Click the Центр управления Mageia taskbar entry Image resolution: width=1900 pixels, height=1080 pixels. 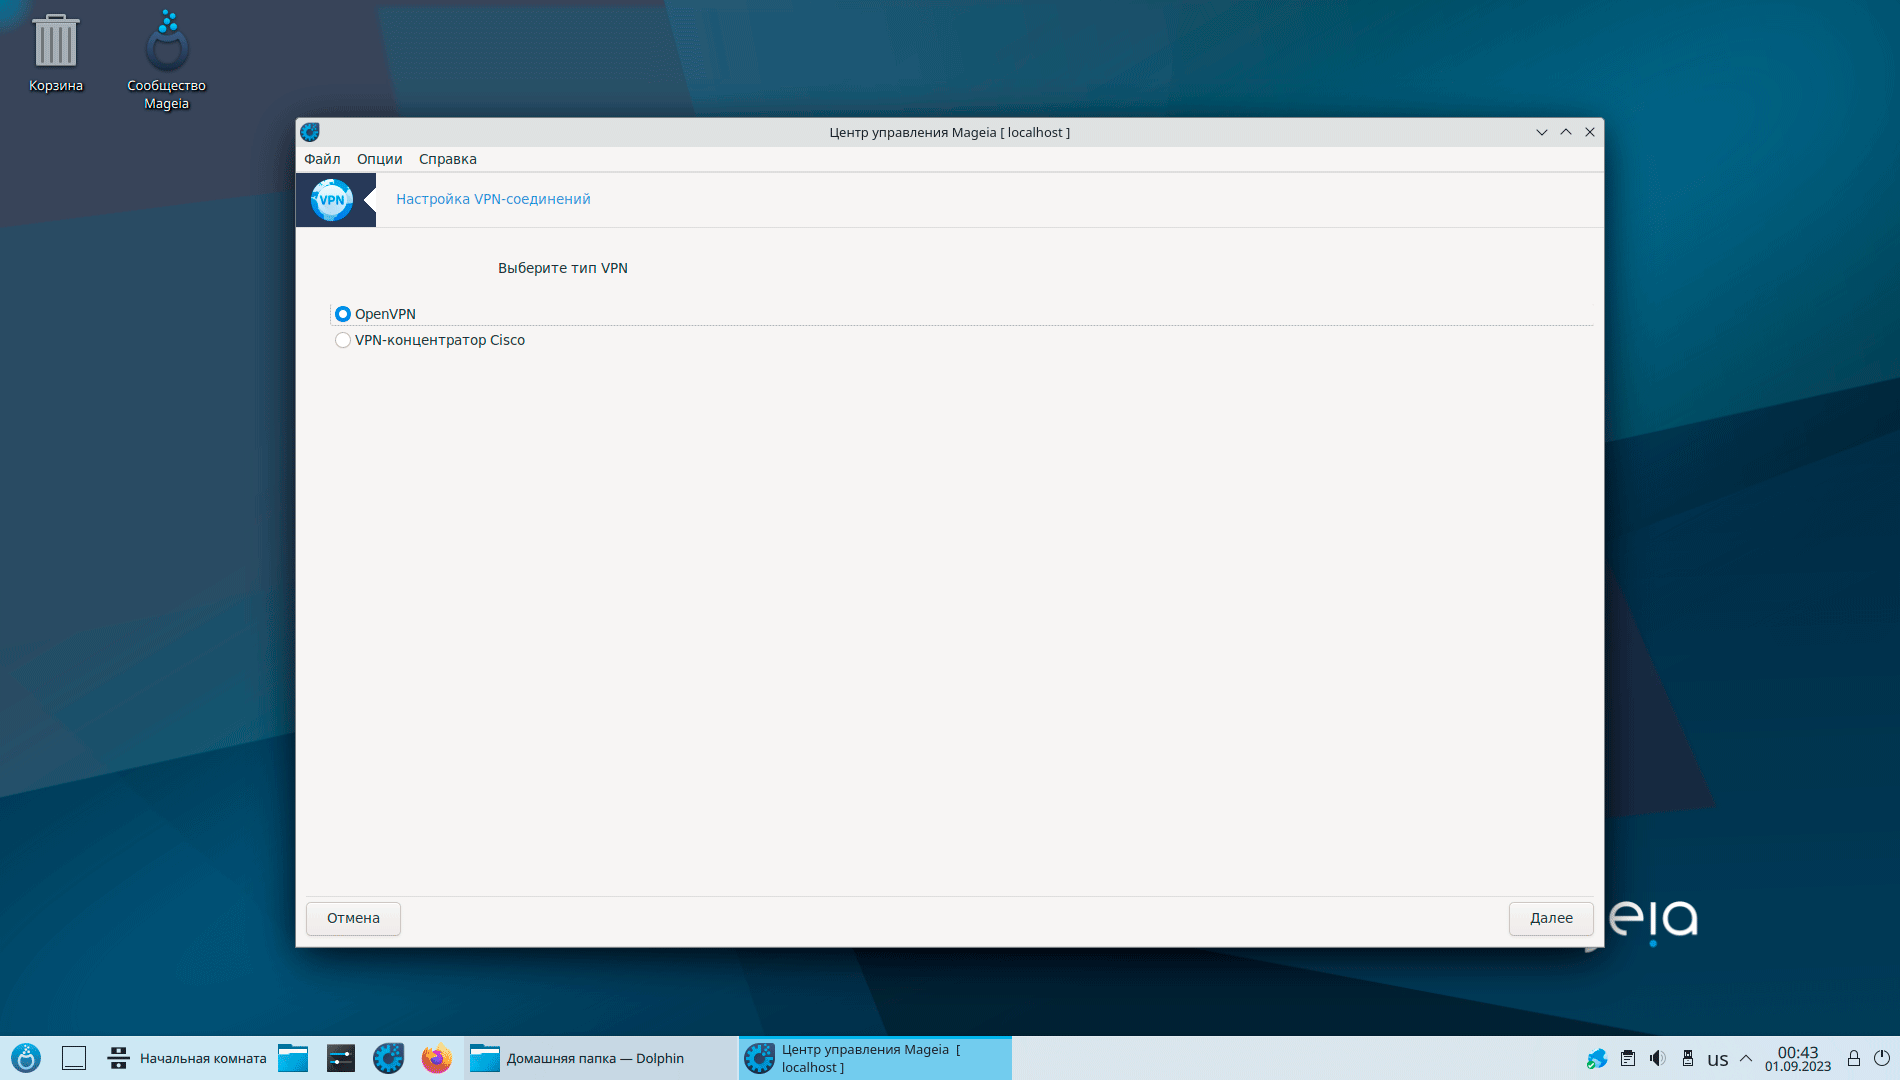pyautogui.click(x=875, y=1058)
